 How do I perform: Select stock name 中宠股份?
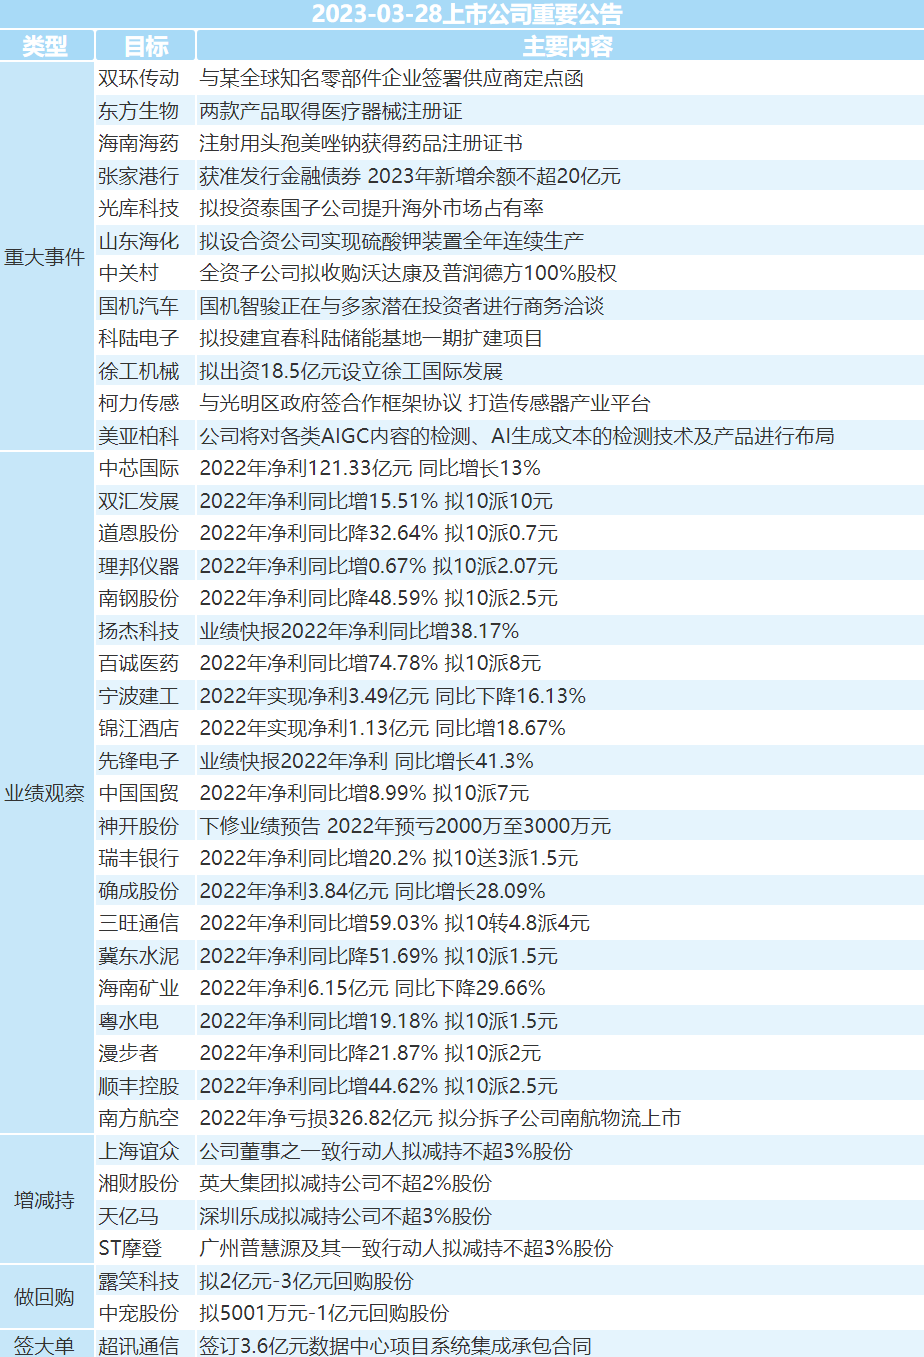[x=139, y=1313]
